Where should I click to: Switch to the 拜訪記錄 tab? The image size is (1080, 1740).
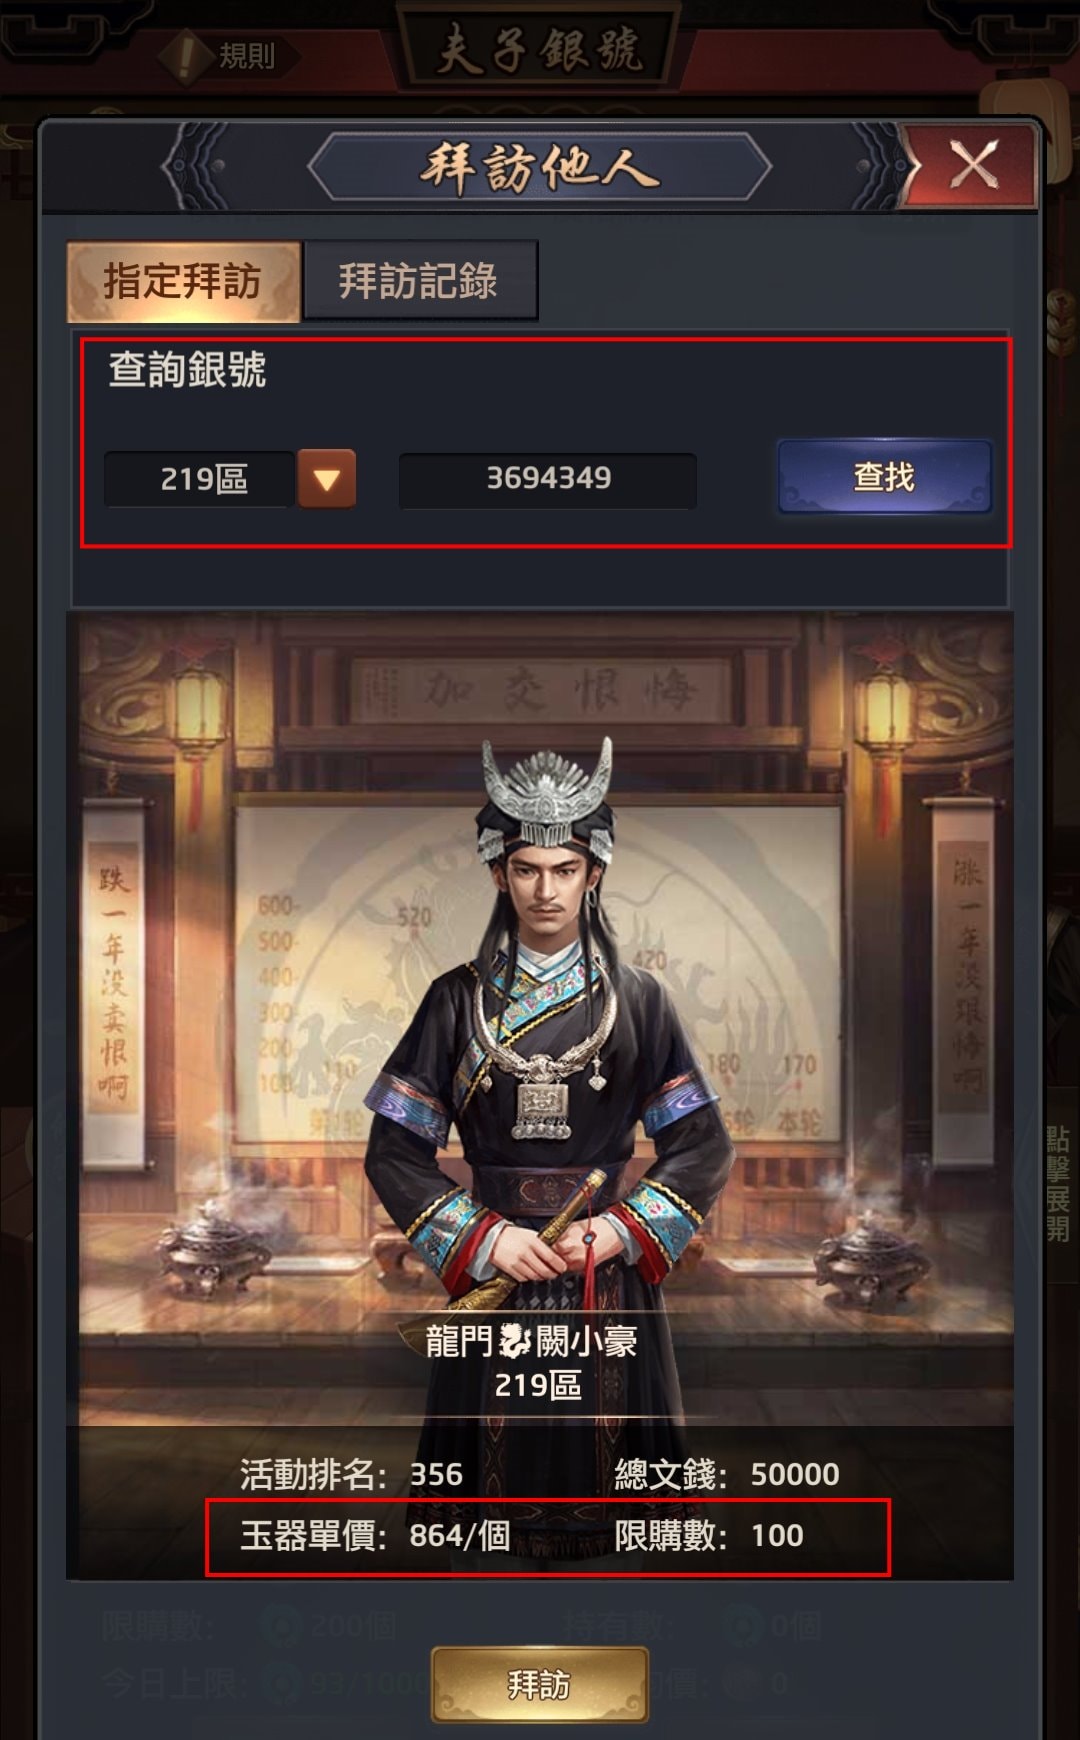[419, 280]
